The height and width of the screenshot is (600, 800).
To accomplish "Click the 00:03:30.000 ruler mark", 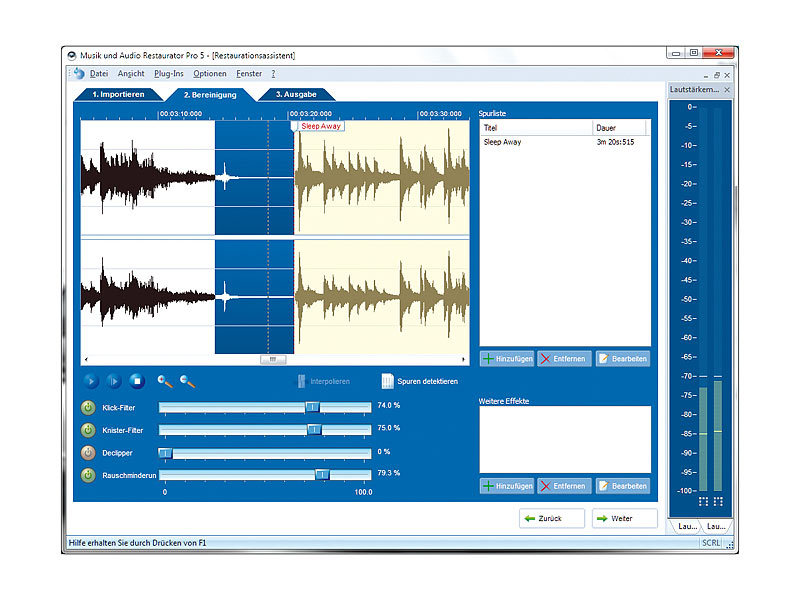I will [x=440, y=113].
